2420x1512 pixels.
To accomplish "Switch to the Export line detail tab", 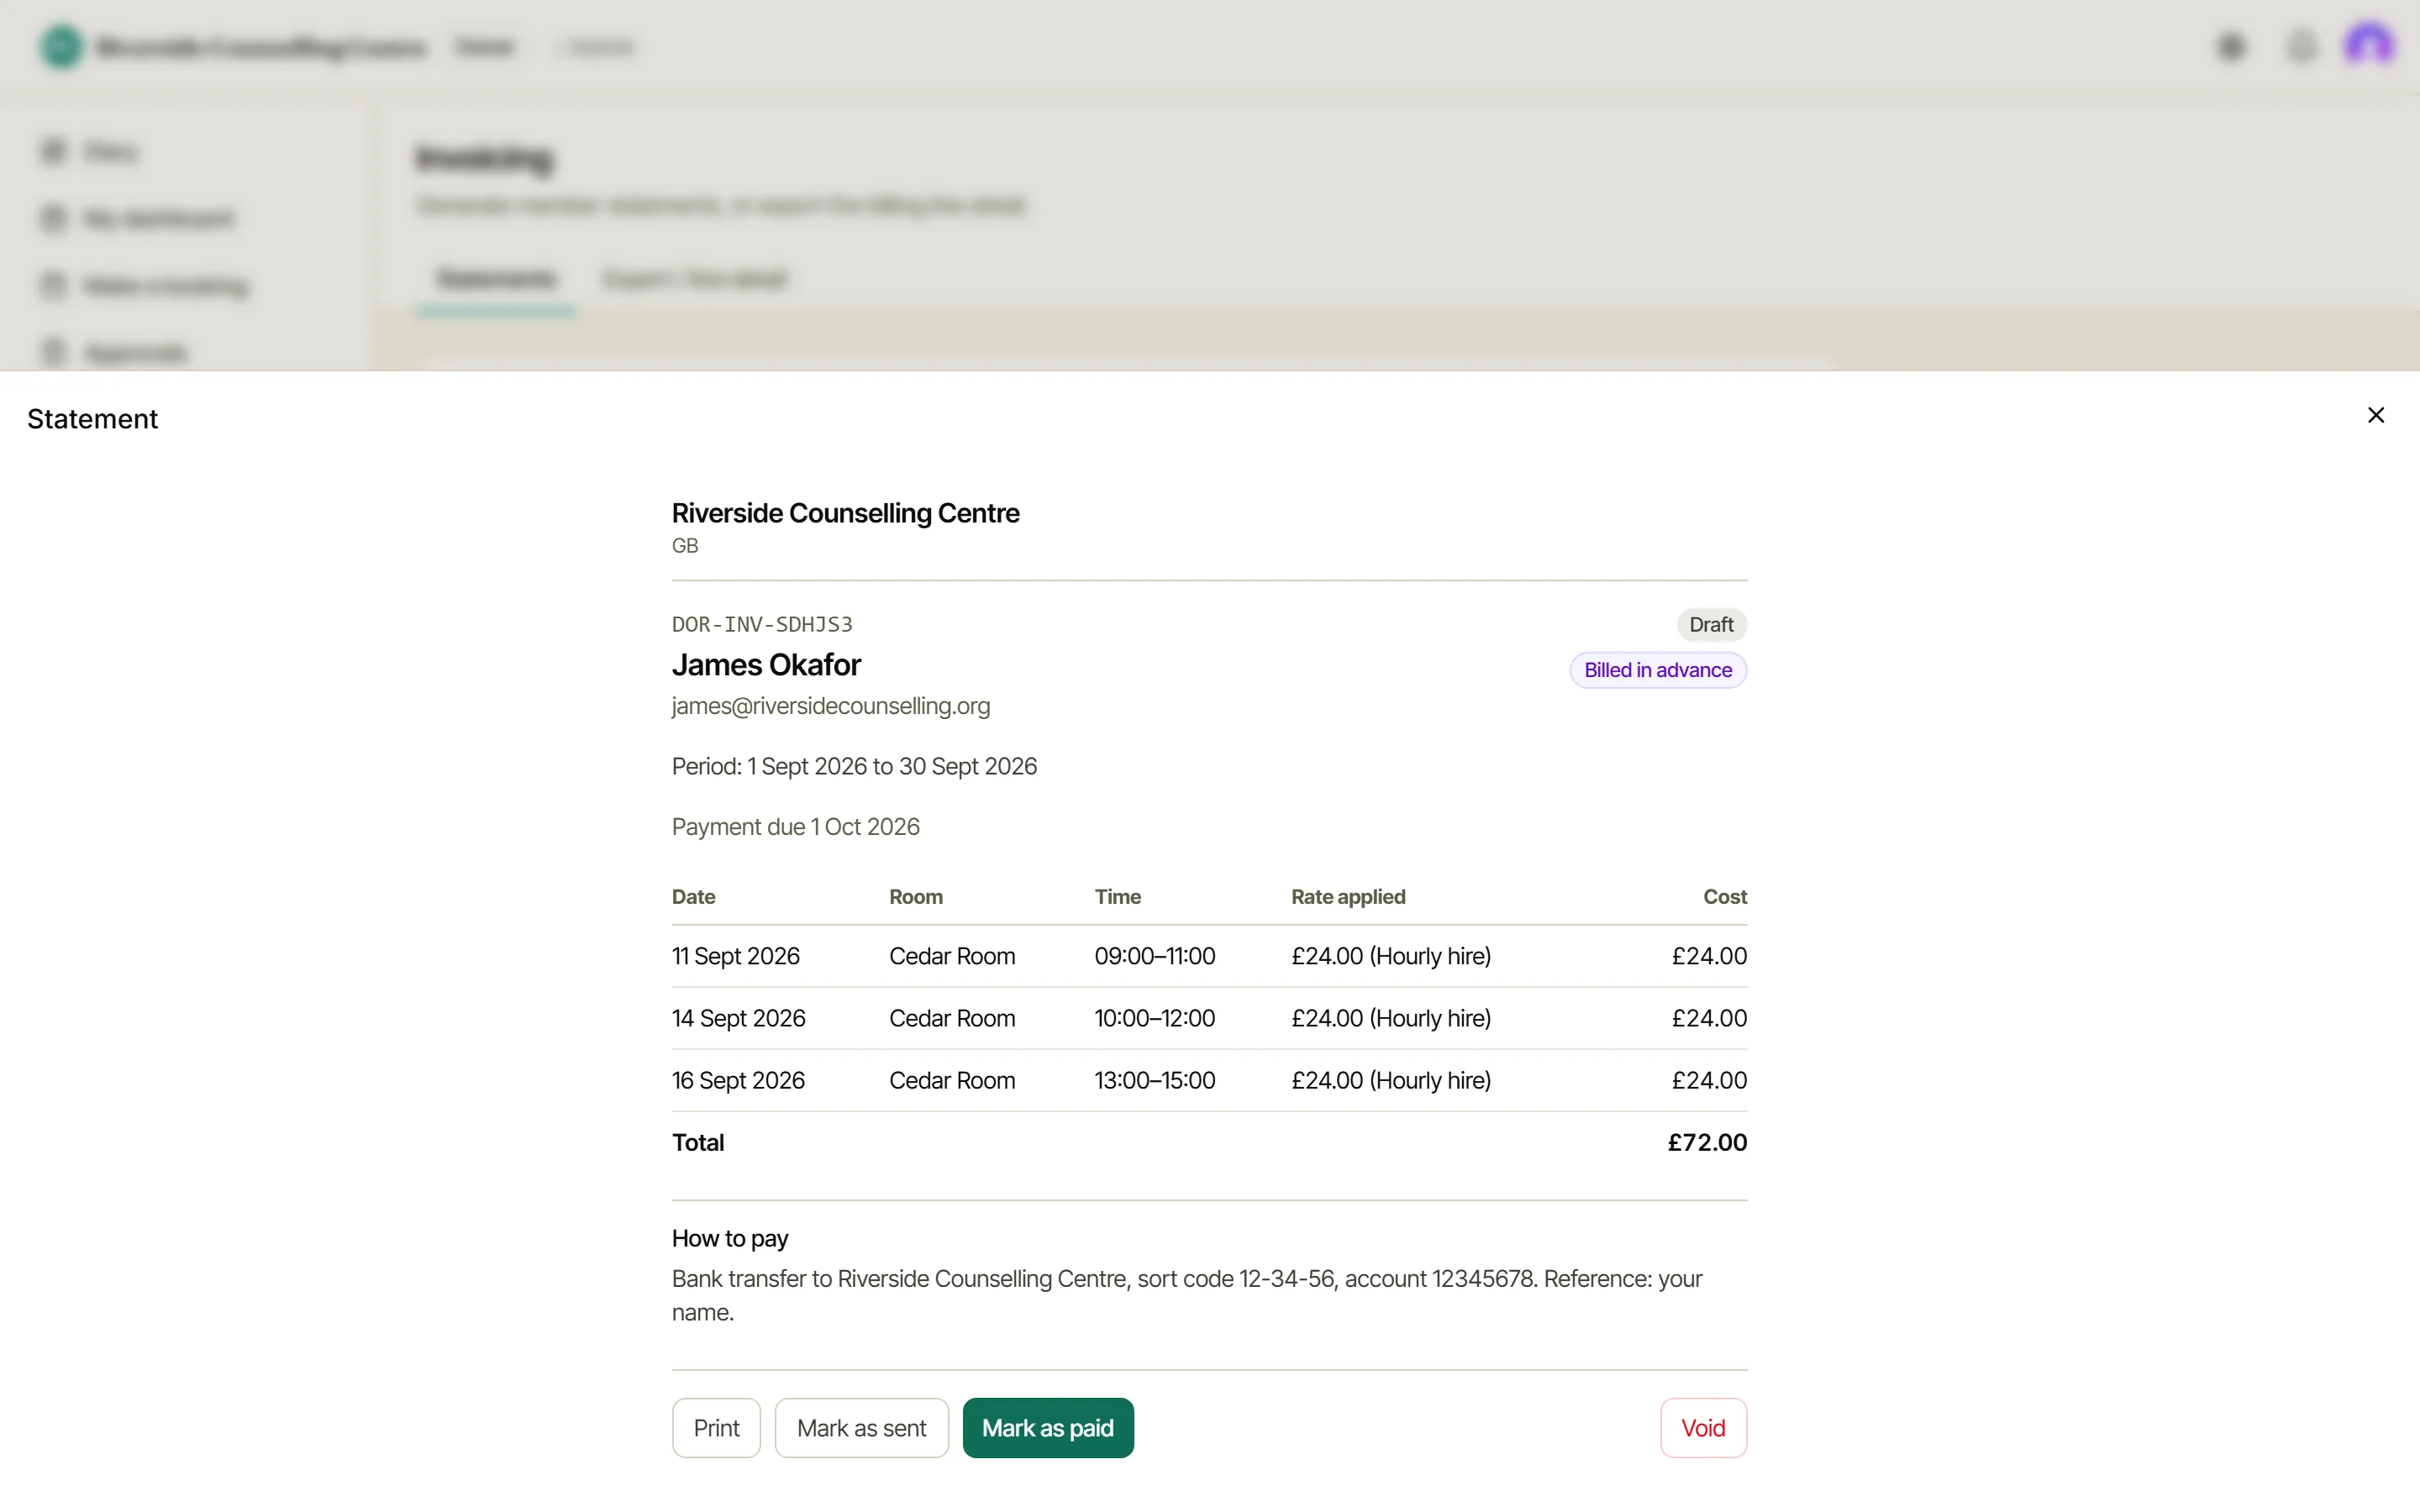I will click(695, 279).
